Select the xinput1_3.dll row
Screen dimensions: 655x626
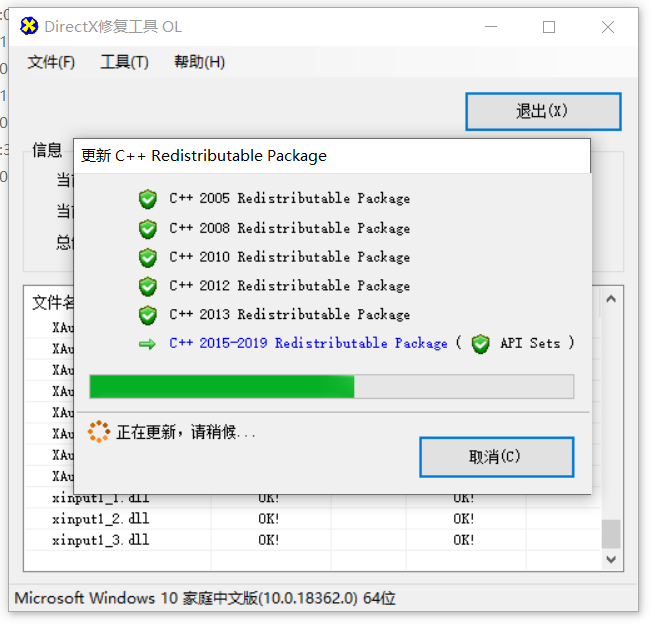[312, 540]
